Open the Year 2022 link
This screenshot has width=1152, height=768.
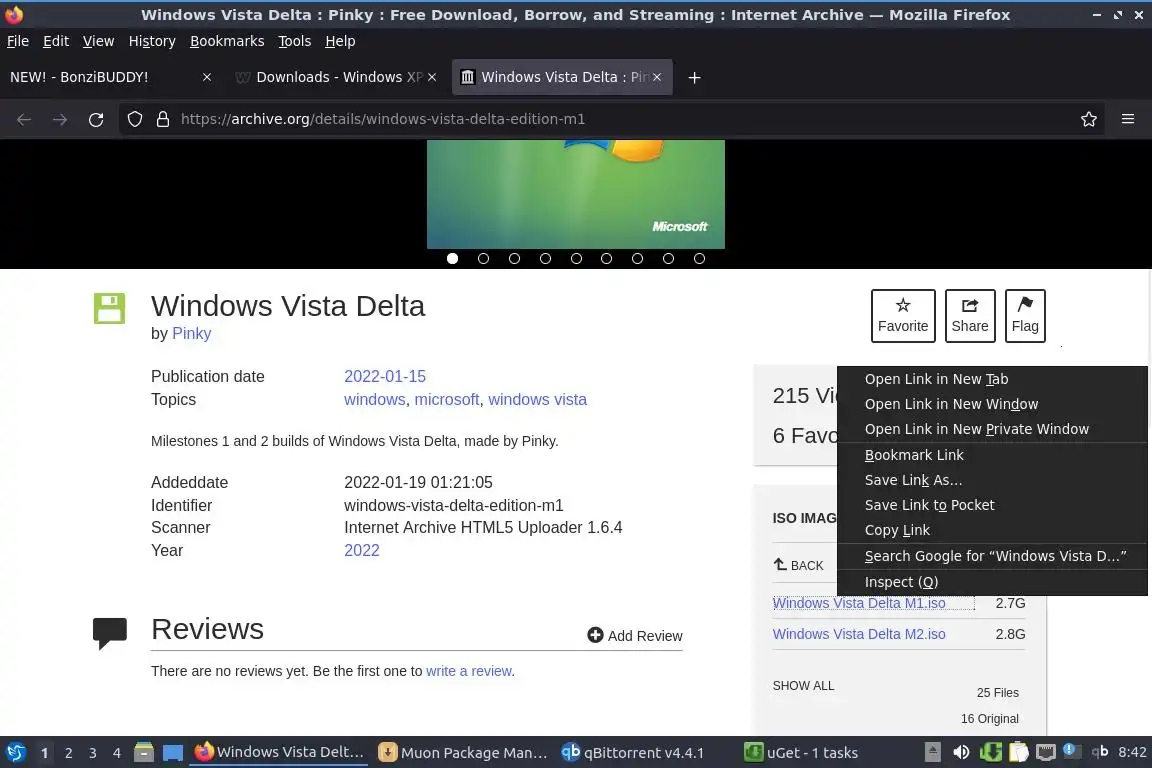pyautogui.click(x=361, y=550)
